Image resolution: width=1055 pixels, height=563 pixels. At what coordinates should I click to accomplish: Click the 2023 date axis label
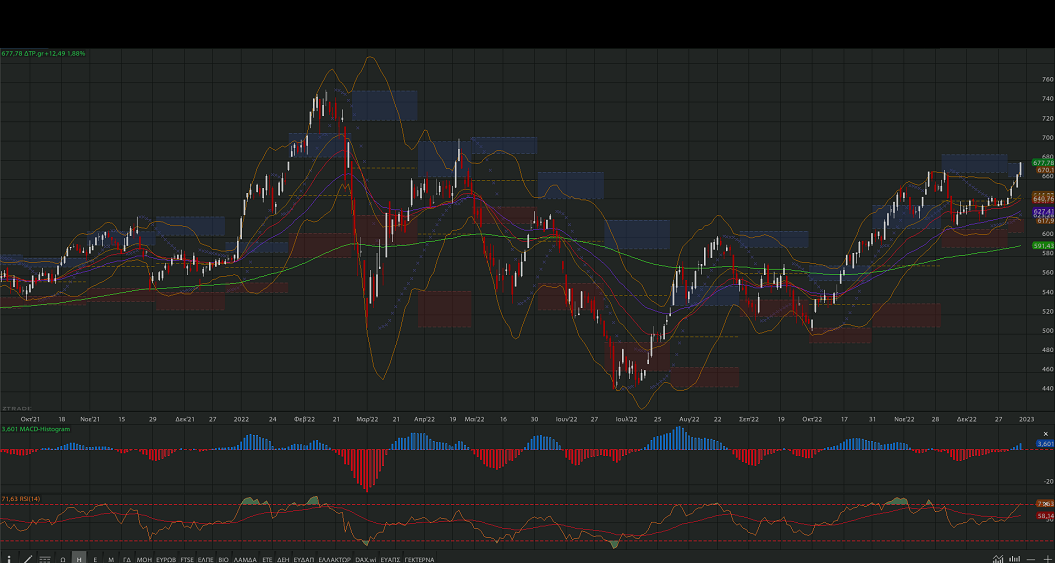(x=1026, y=419)
